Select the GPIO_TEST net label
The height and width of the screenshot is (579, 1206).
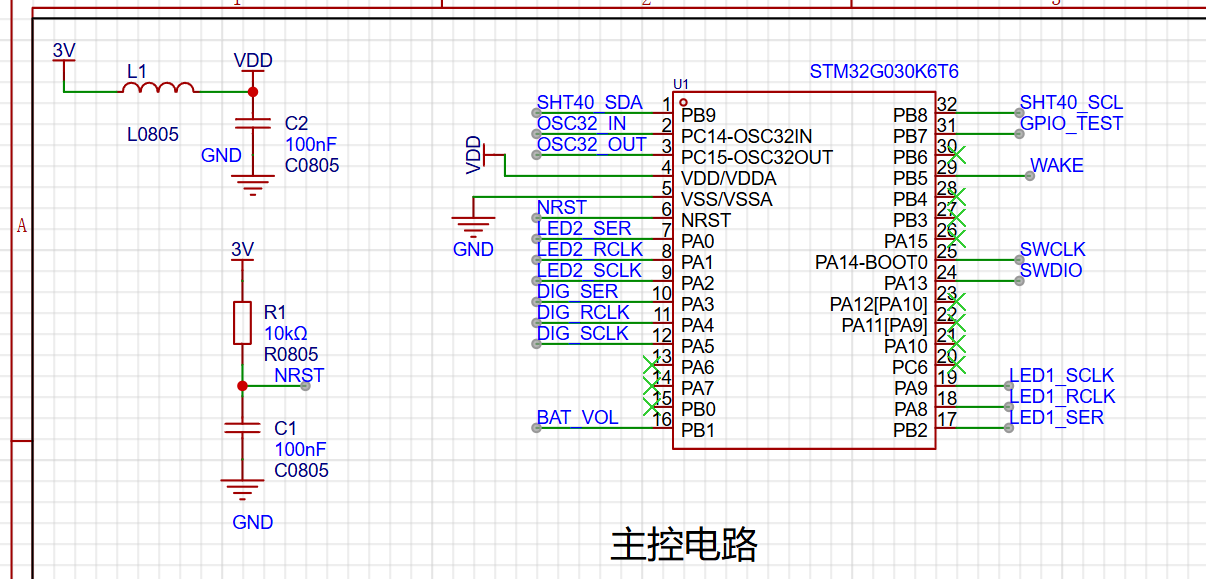1071,123
